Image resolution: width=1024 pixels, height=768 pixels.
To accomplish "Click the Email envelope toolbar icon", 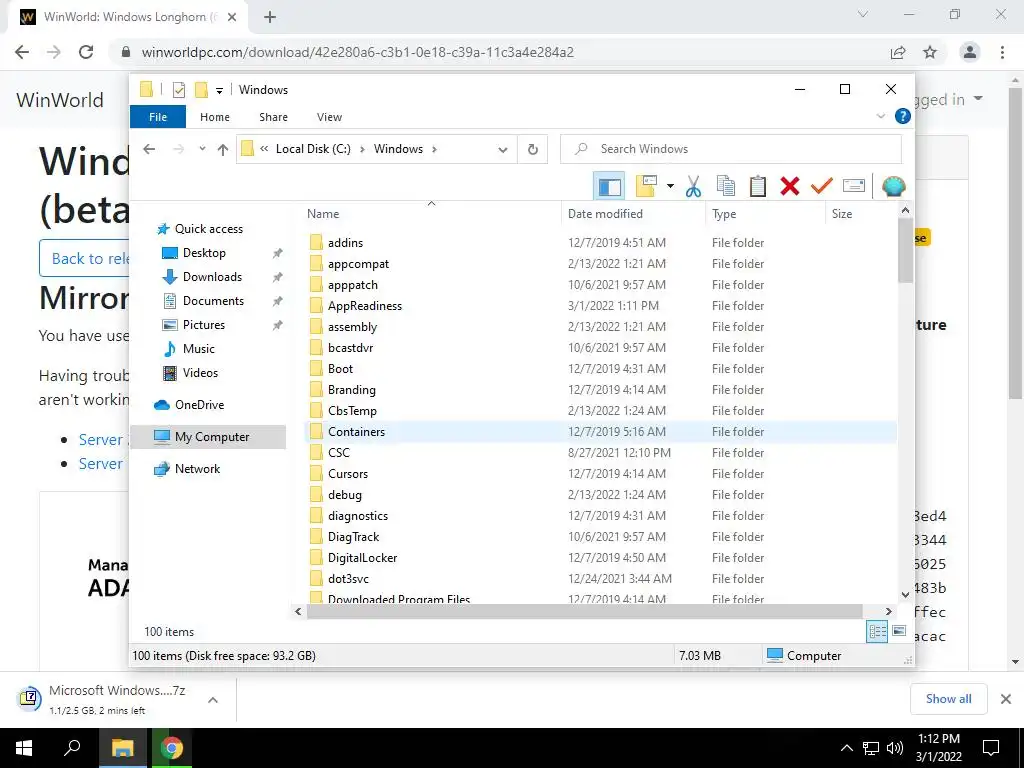I will tap(854, 187).
